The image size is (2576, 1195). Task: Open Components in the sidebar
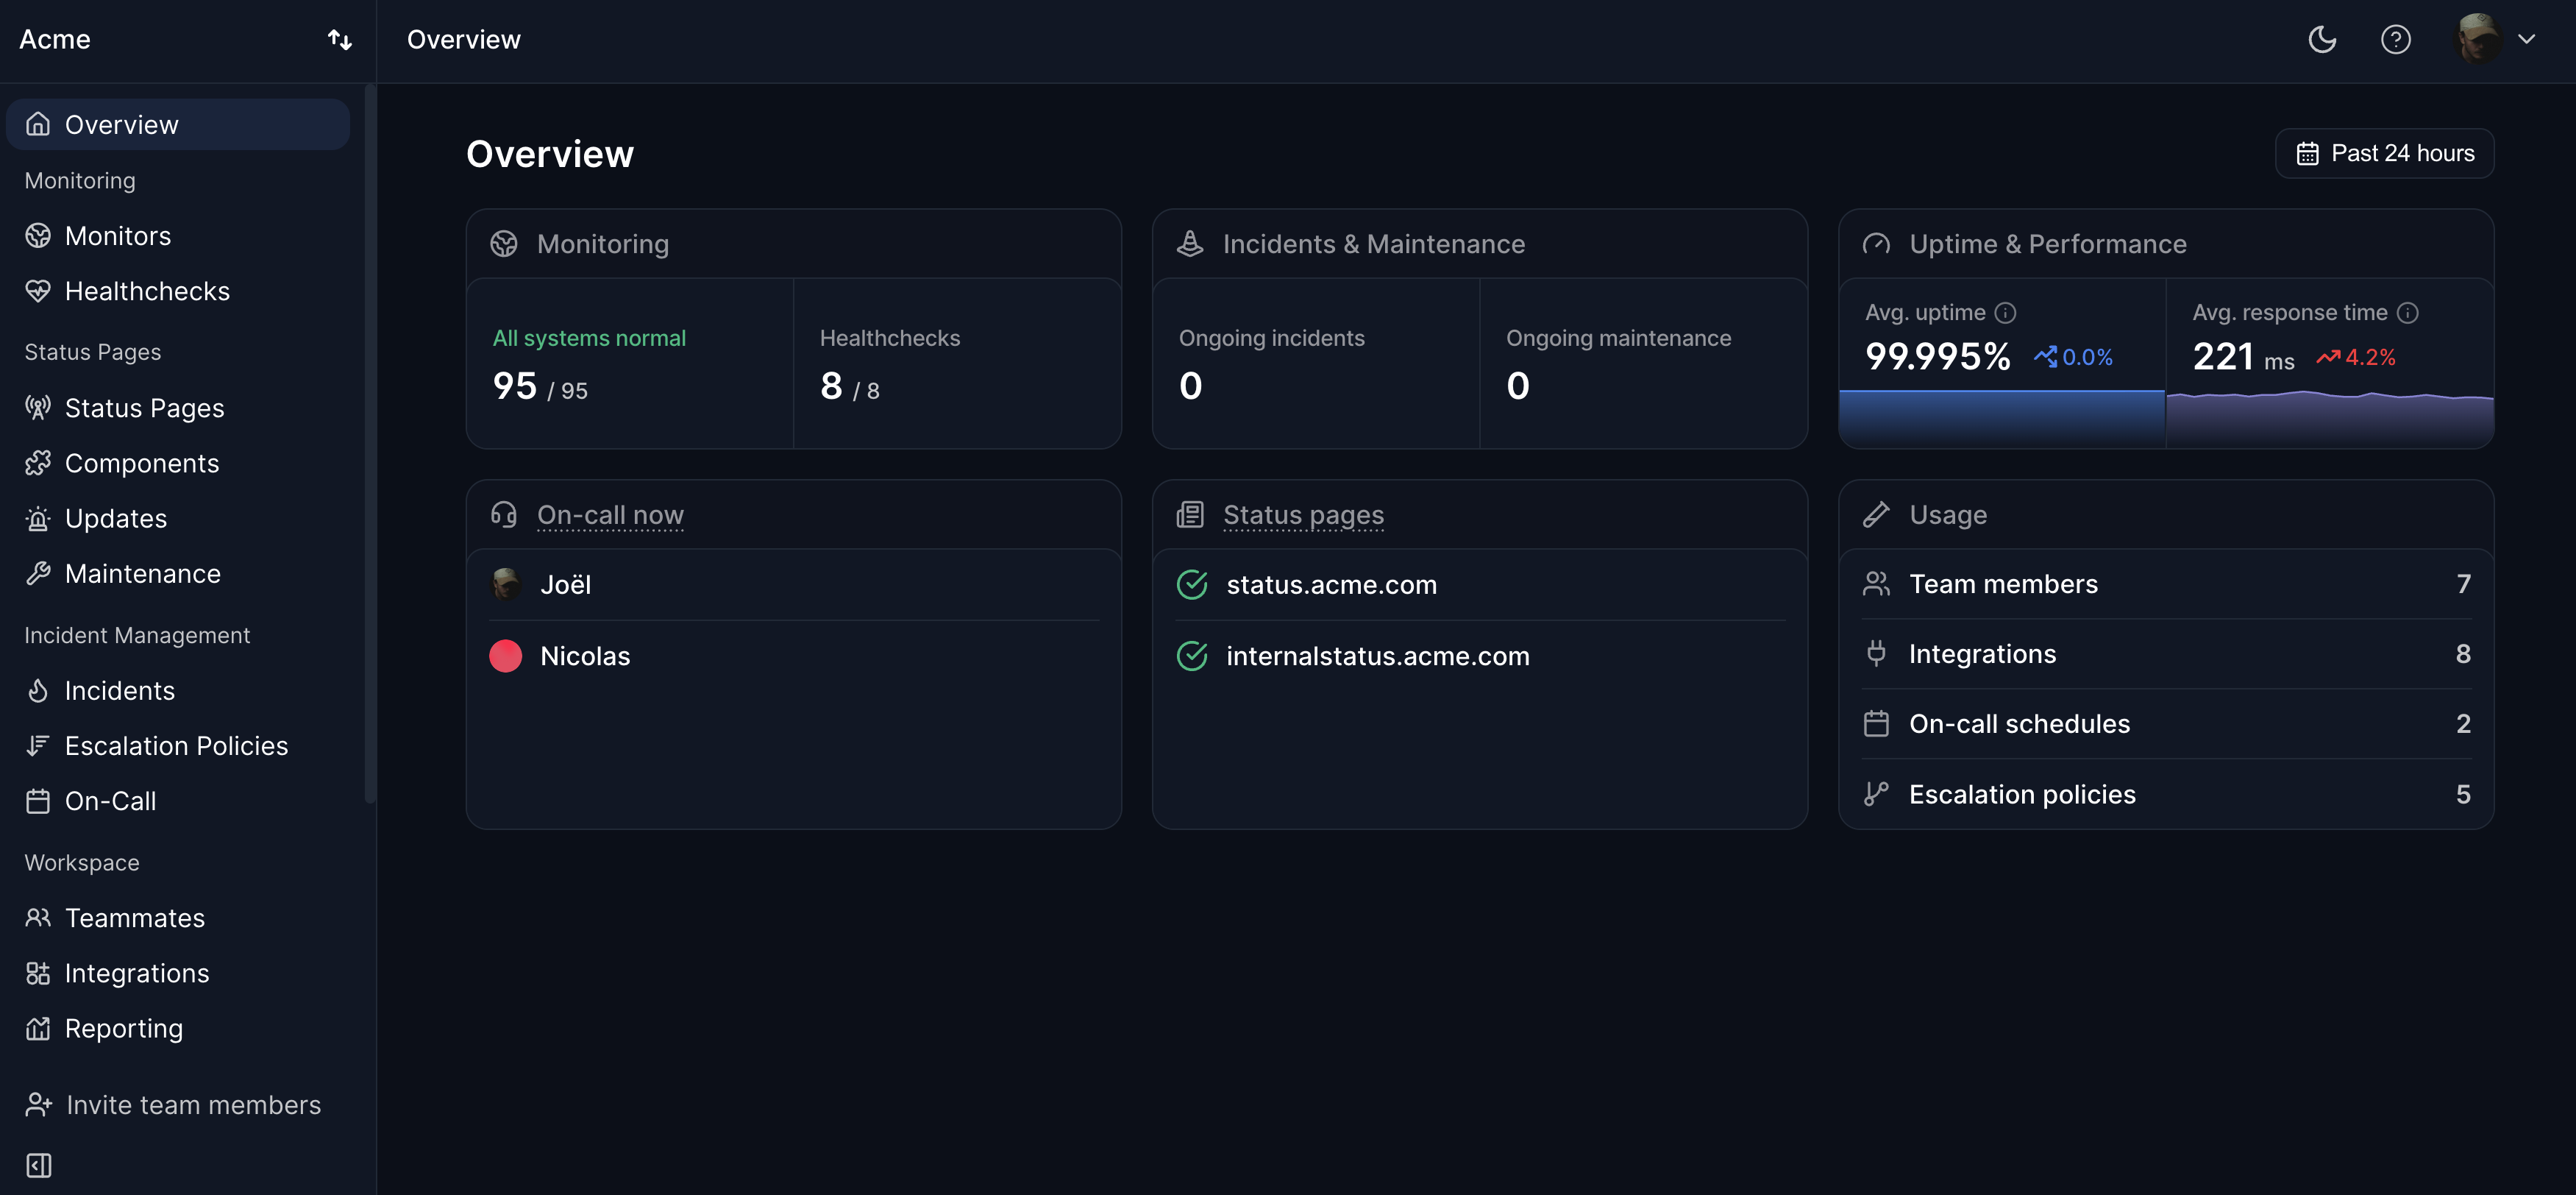178,463
